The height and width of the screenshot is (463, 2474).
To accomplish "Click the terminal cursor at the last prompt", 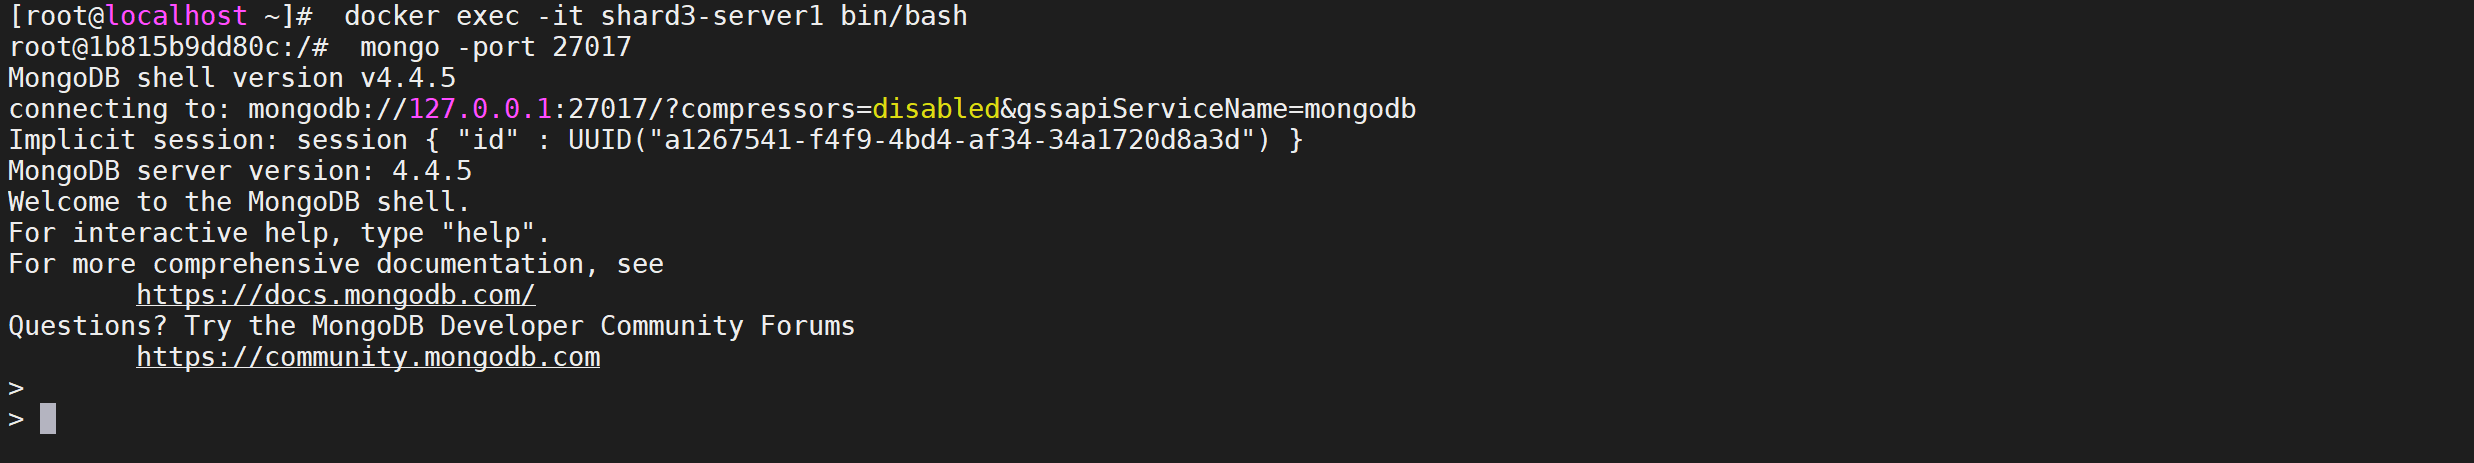I will (x=47, y=419).
